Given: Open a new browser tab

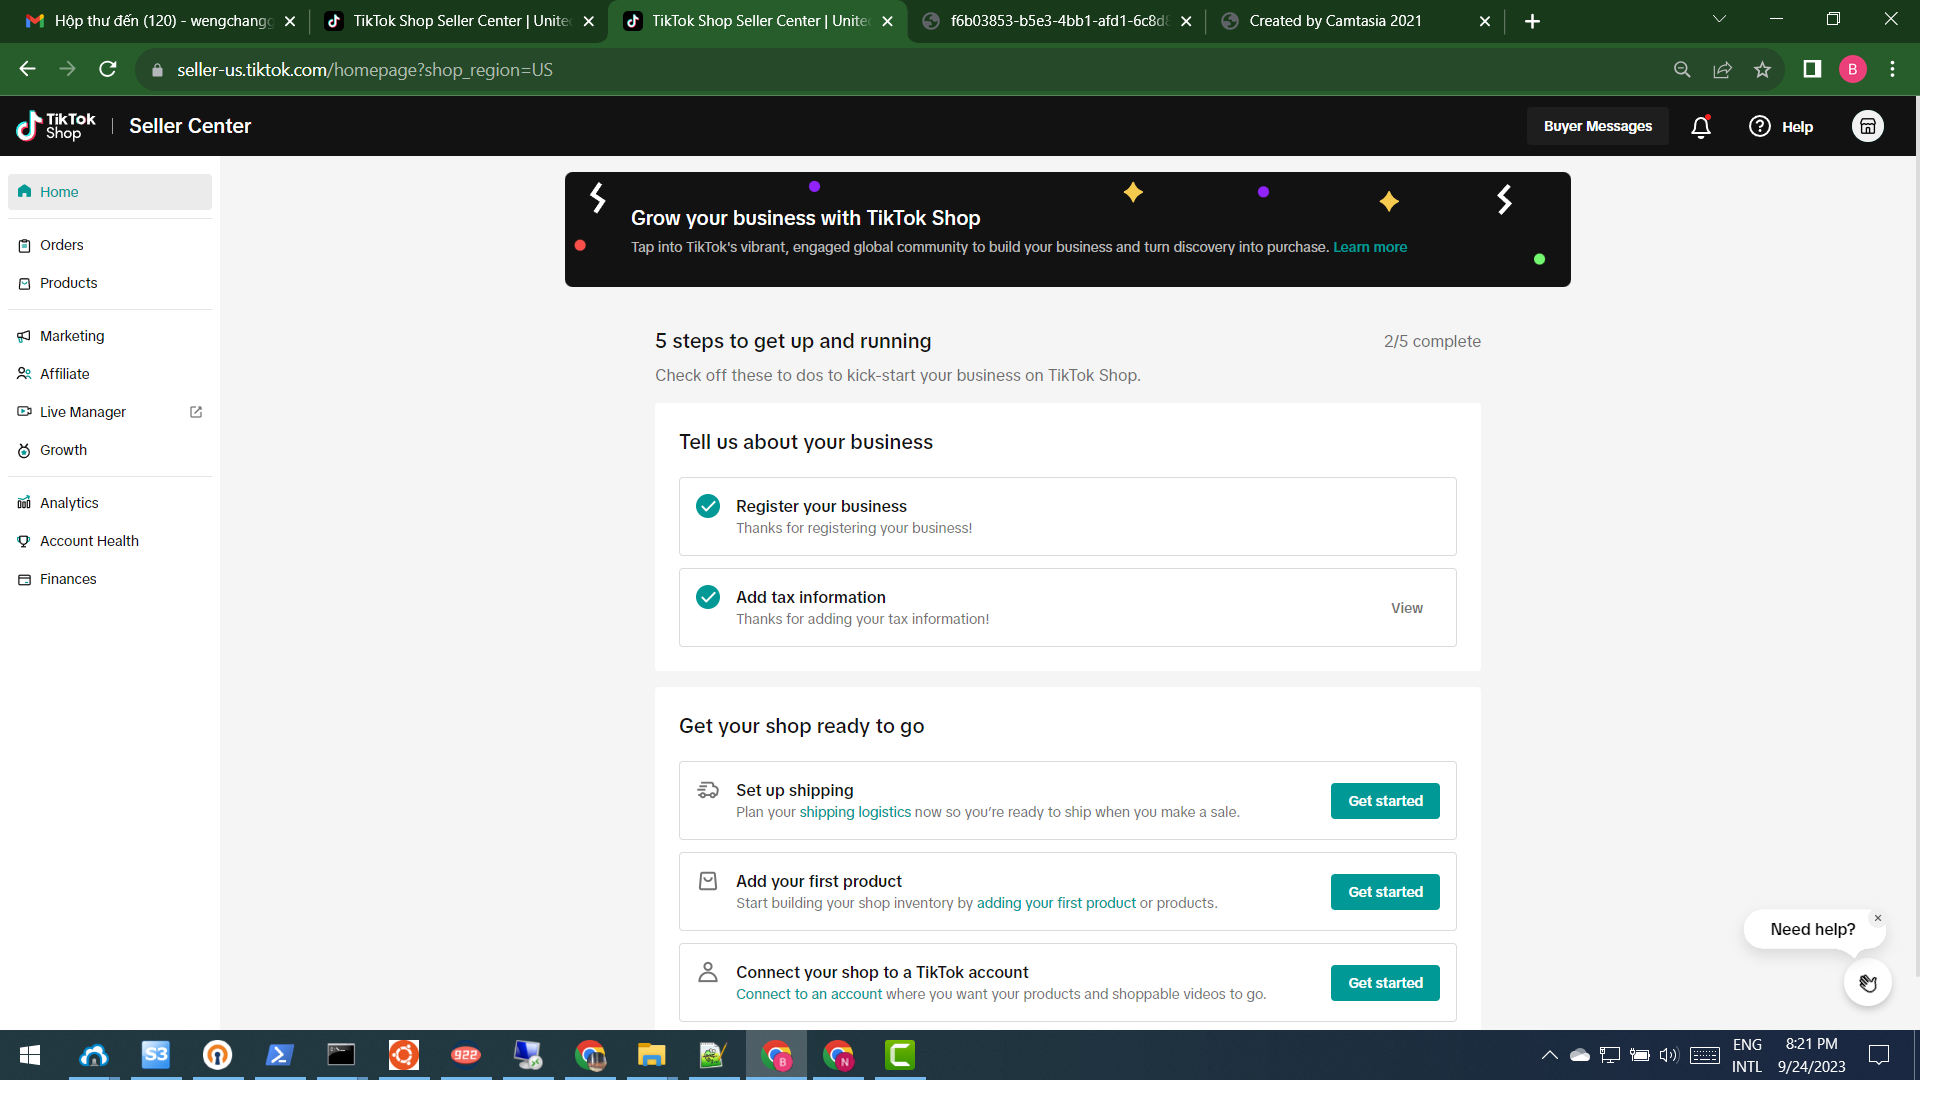Looking at the screenshot, I should (1531, 21).
